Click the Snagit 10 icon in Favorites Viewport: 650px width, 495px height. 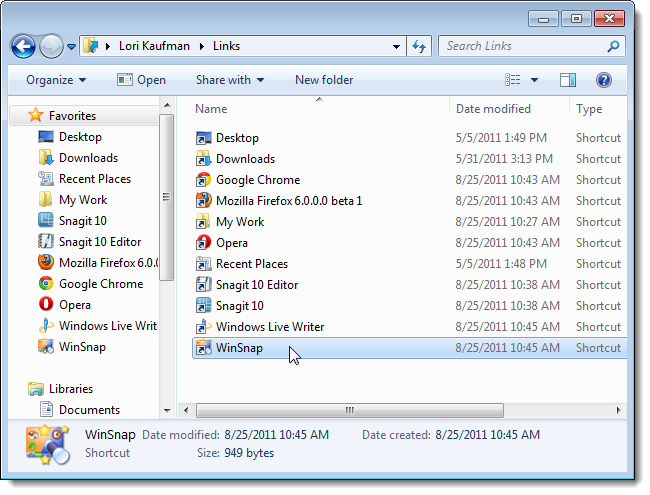[46, 221]
